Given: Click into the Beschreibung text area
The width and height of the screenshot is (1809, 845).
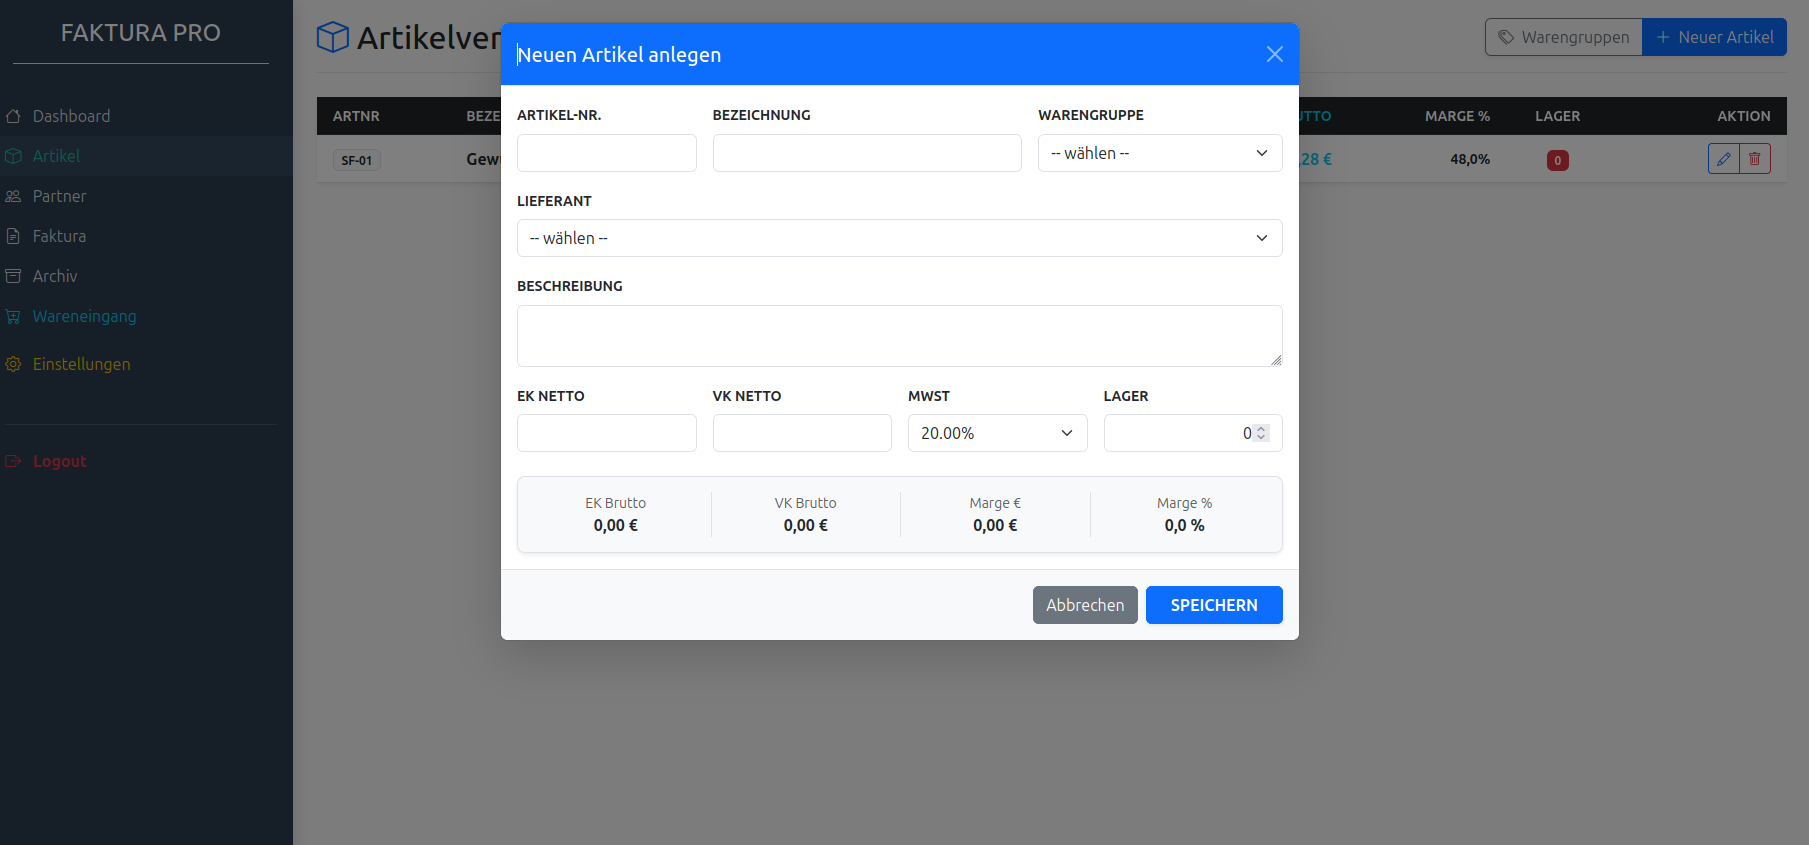Looking at the screenshot, I should 899,336.
